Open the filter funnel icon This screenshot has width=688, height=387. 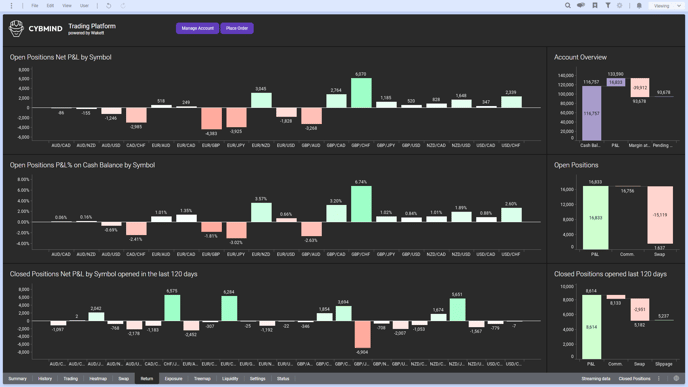click(x=608, y=6)
